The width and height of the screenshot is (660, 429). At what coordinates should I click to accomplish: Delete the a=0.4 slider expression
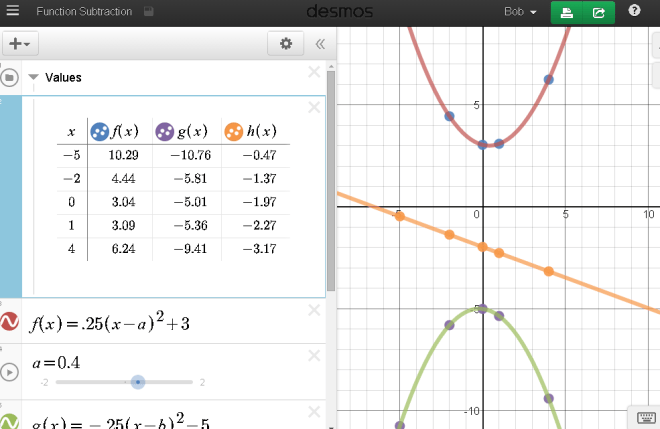click(x=314, y=356)
